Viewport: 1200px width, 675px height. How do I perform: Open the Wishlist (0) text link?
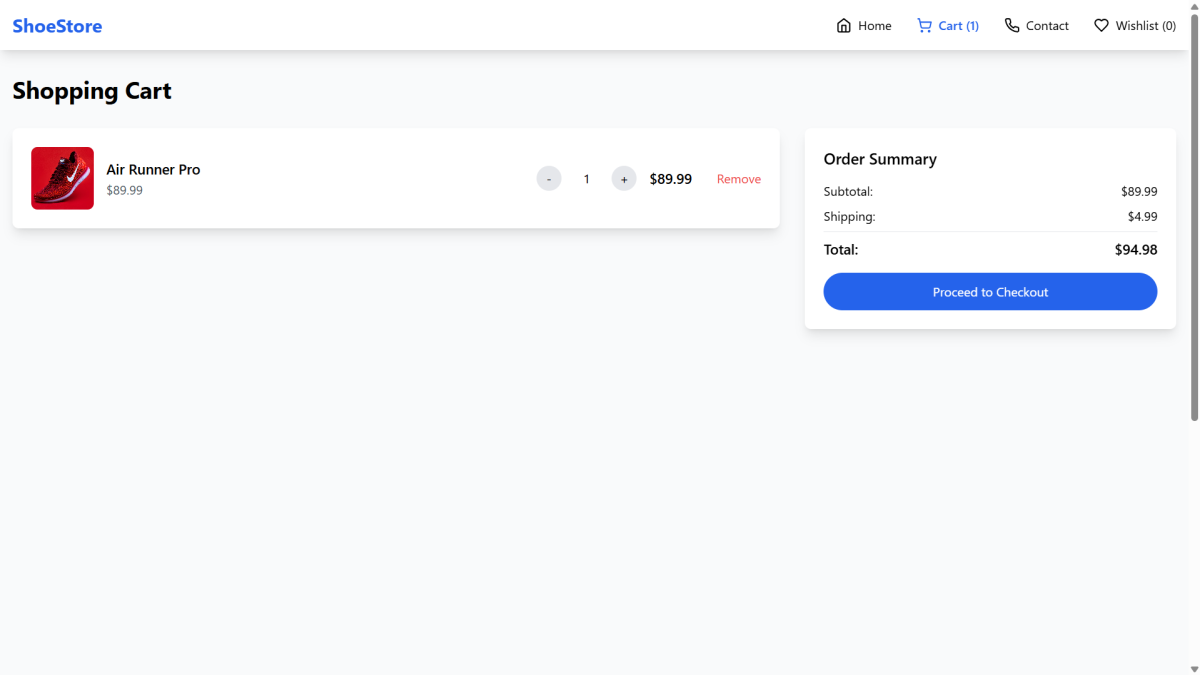[x=1145, y=26]
